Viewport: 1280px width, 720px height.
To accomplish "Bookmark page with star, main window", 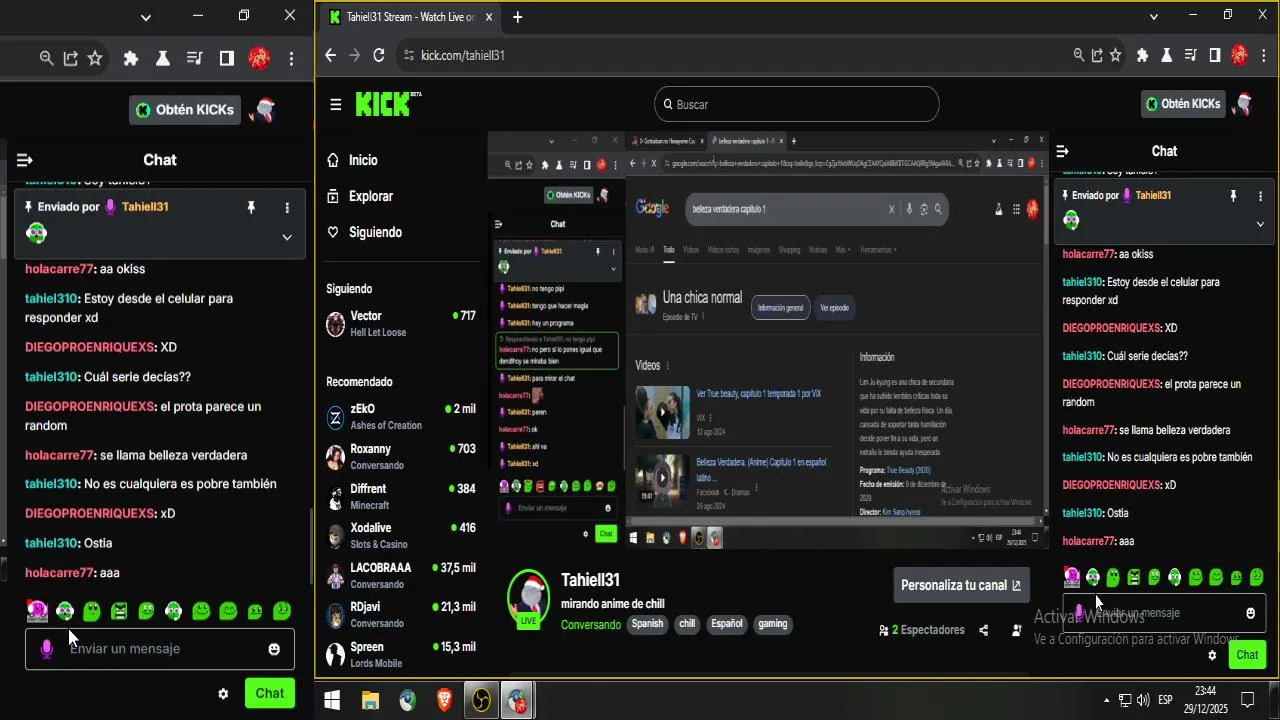I will coord(1115,55).
